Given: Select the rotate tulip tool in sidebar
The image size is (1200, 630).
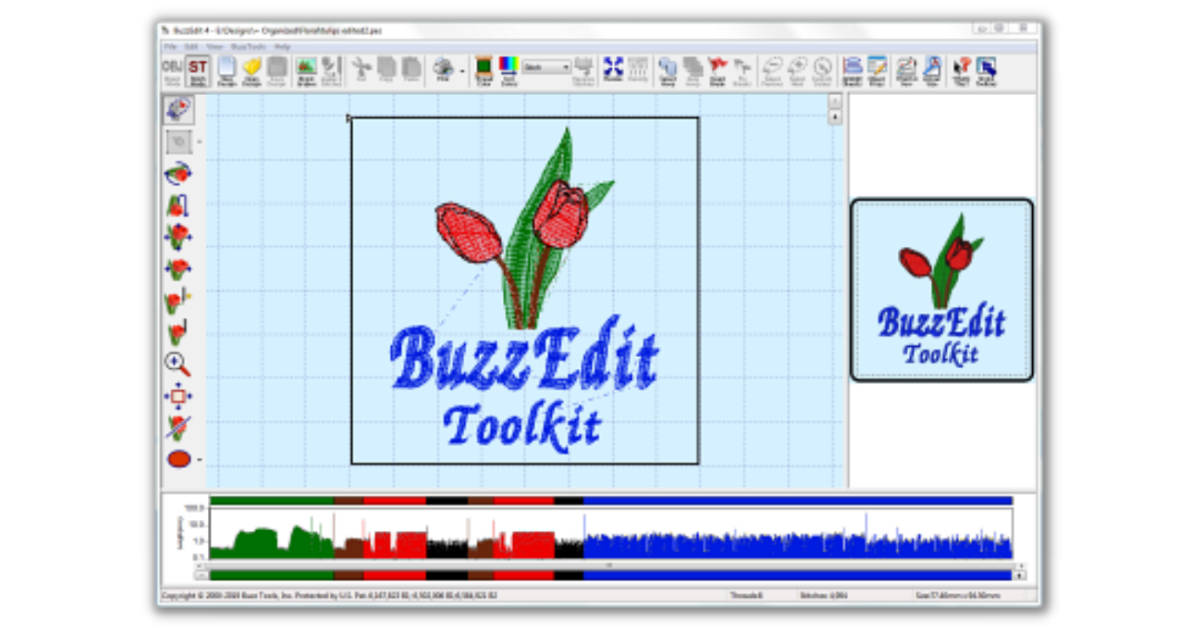Looking at the screenshot, I should (x=178, y=173).
